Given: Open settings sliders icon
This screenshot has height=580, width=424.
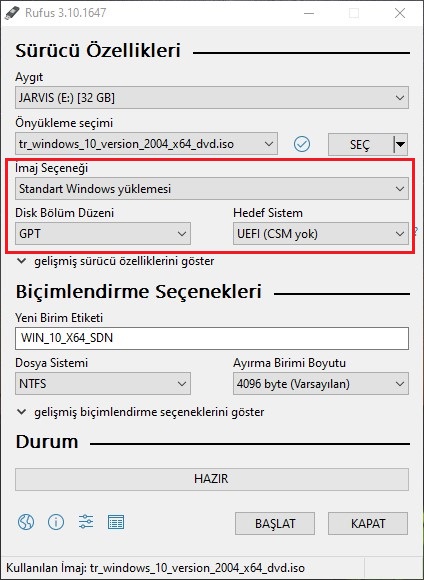Looking at the screenshot, I should 86,522.
